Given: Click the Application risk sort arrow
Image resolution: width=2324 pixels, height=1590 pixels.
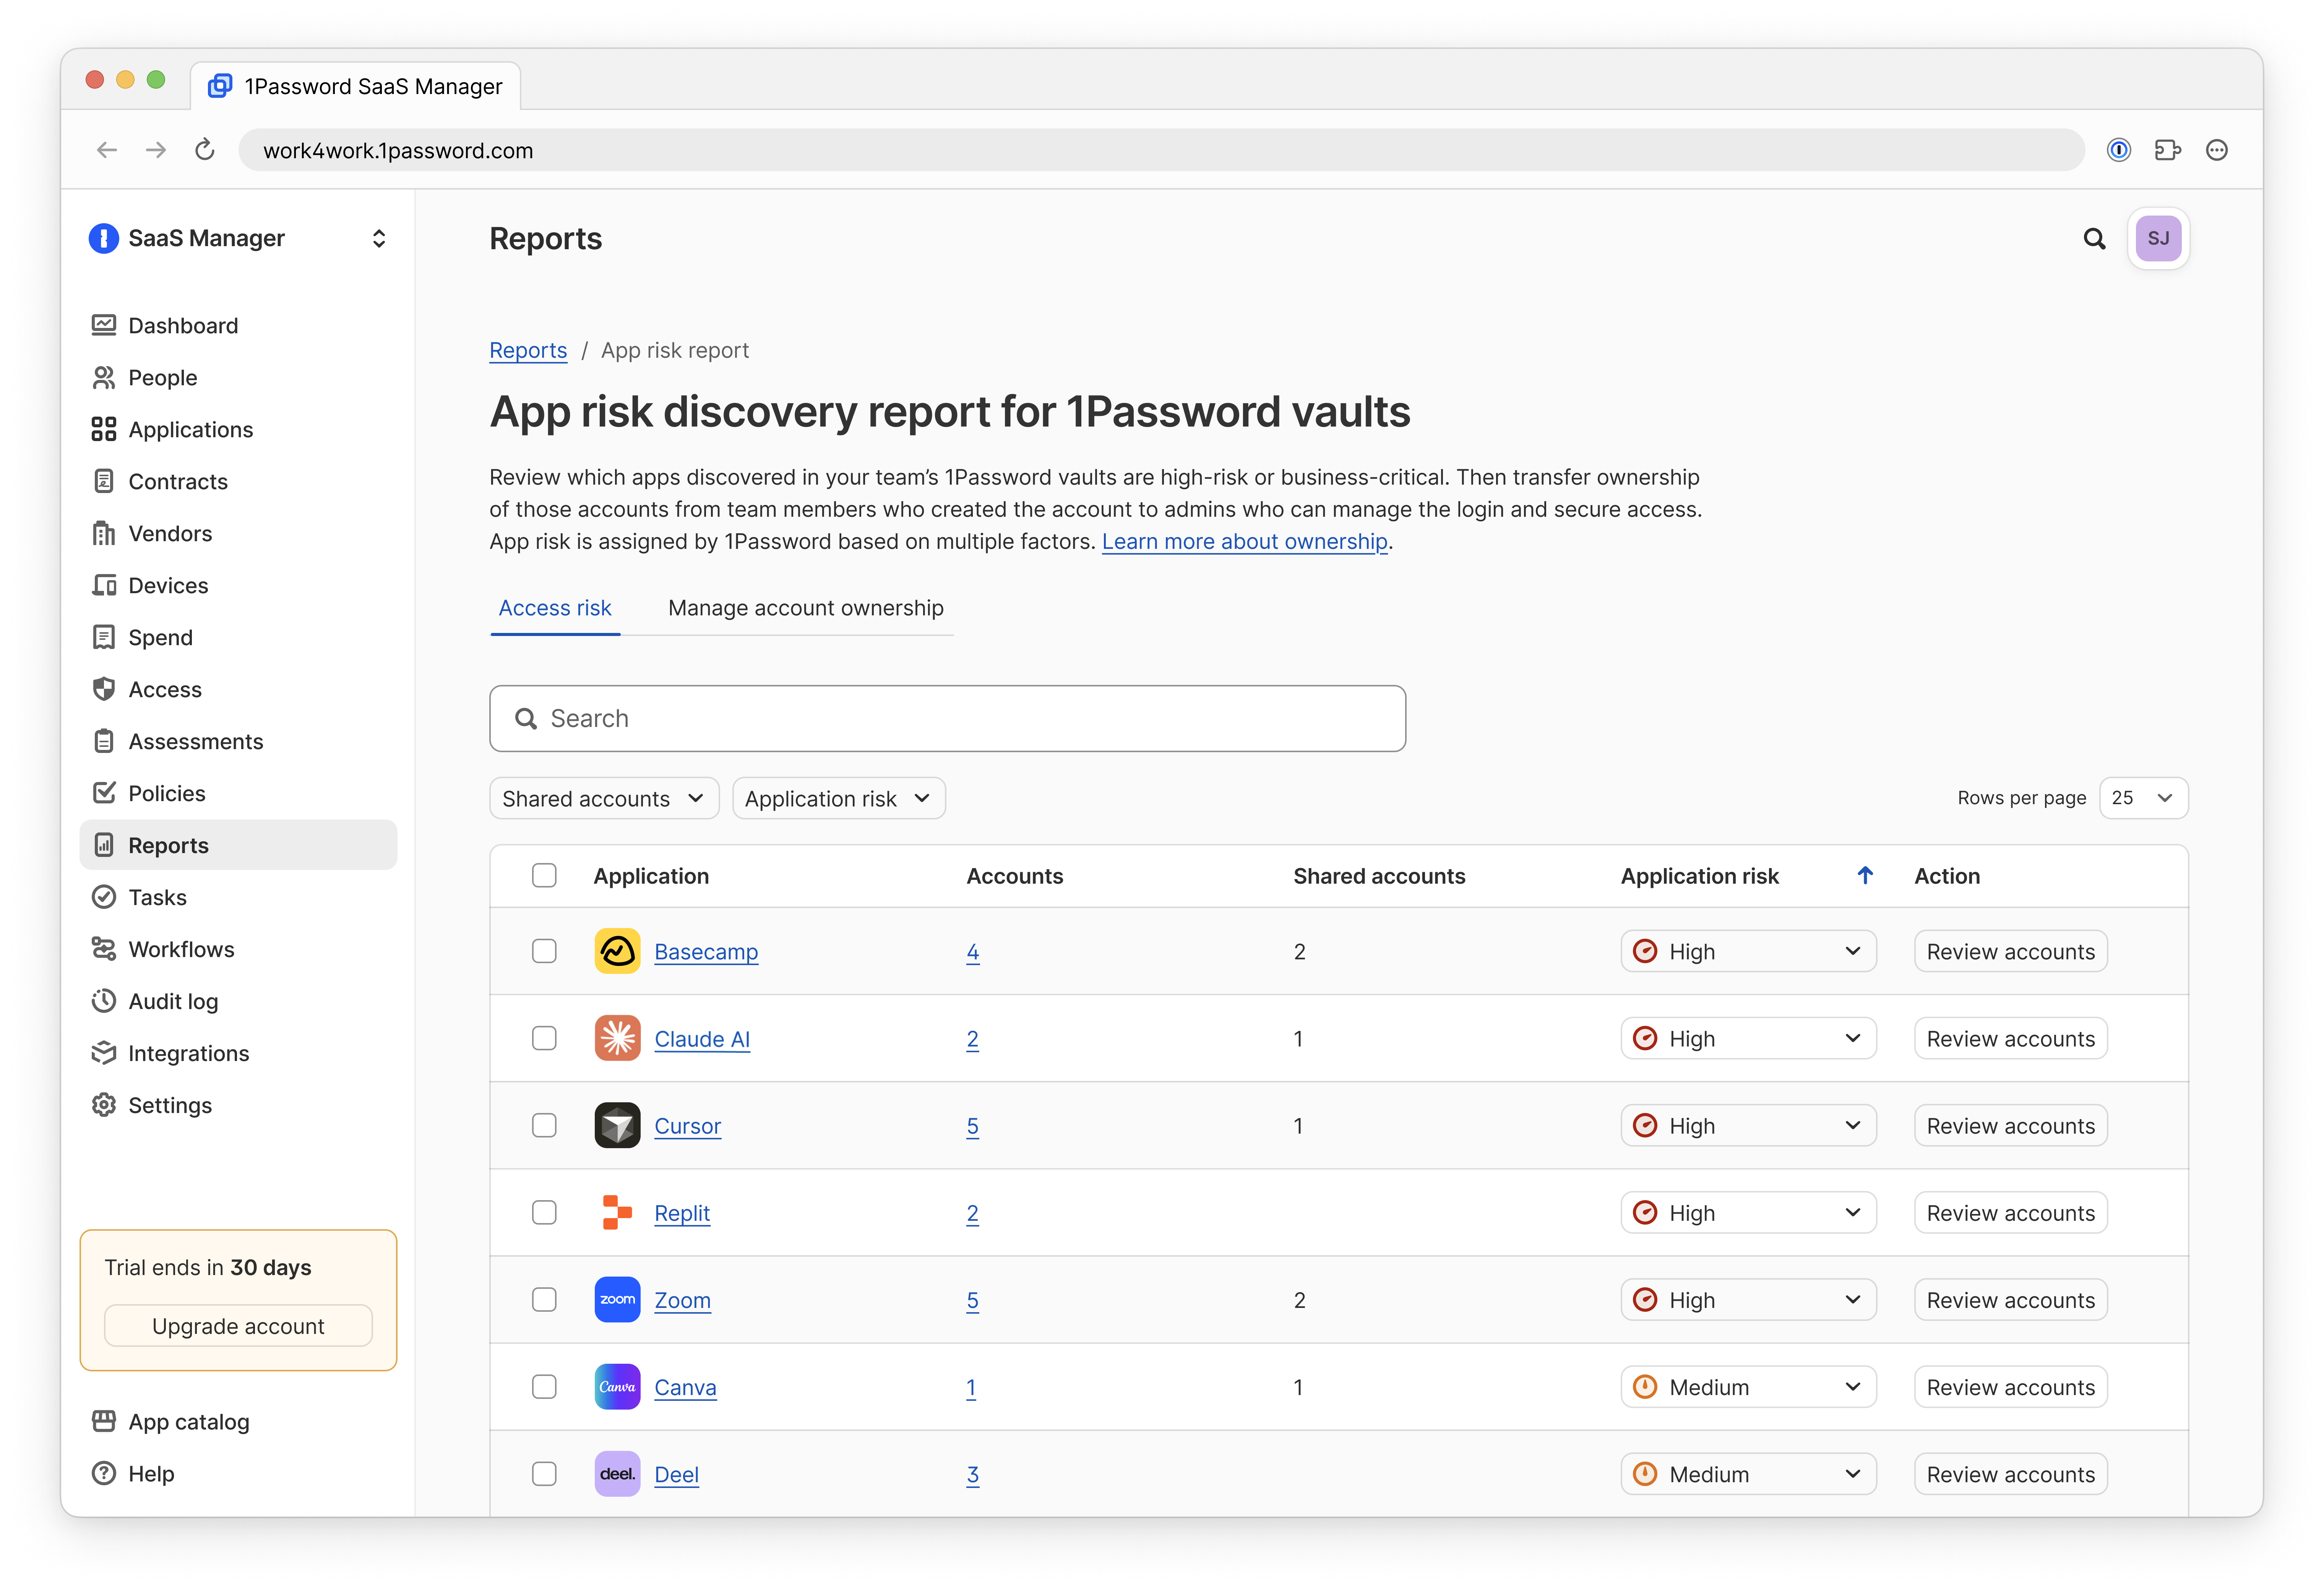Looking at the screenshot, I should [1865, 876].
